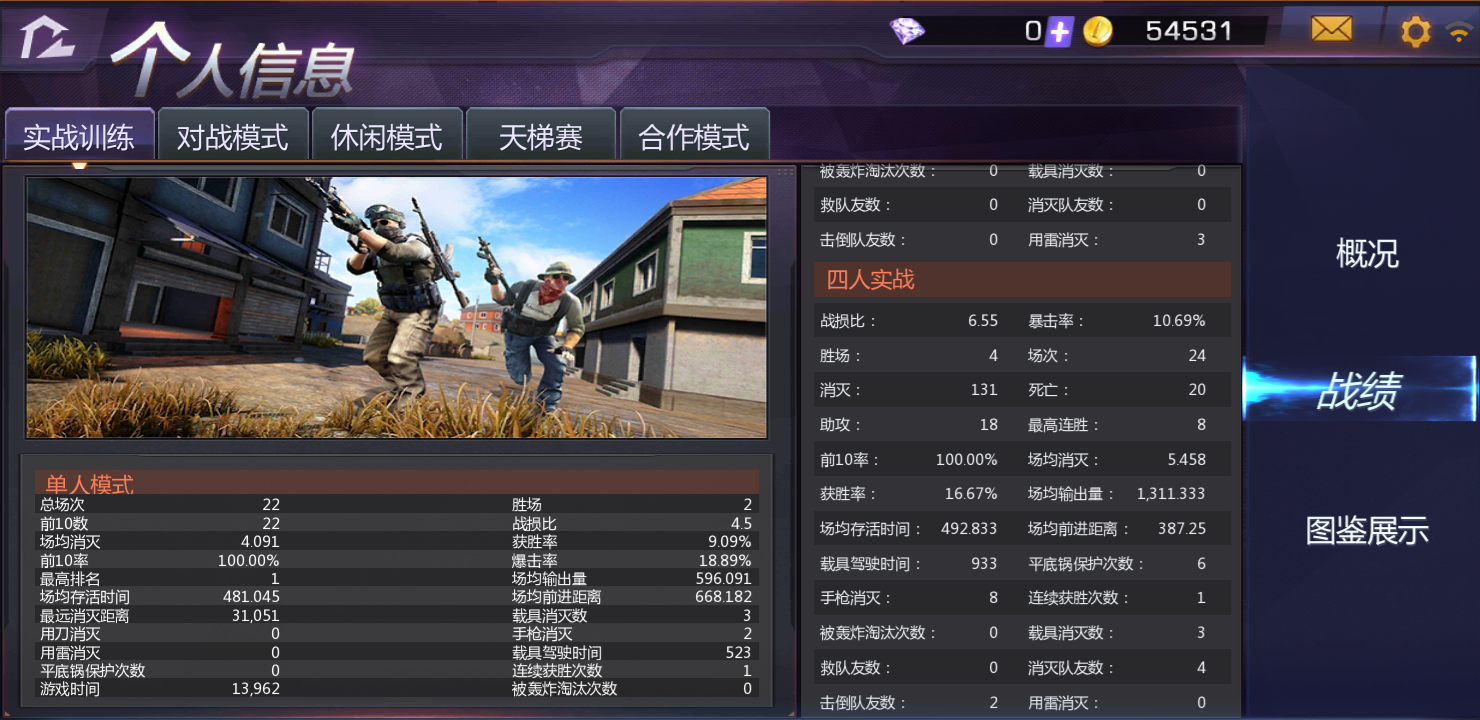Return to the lobby via home icon
Image resolution: width=1480 pixels, height=720 pixels.
point(46,38)
